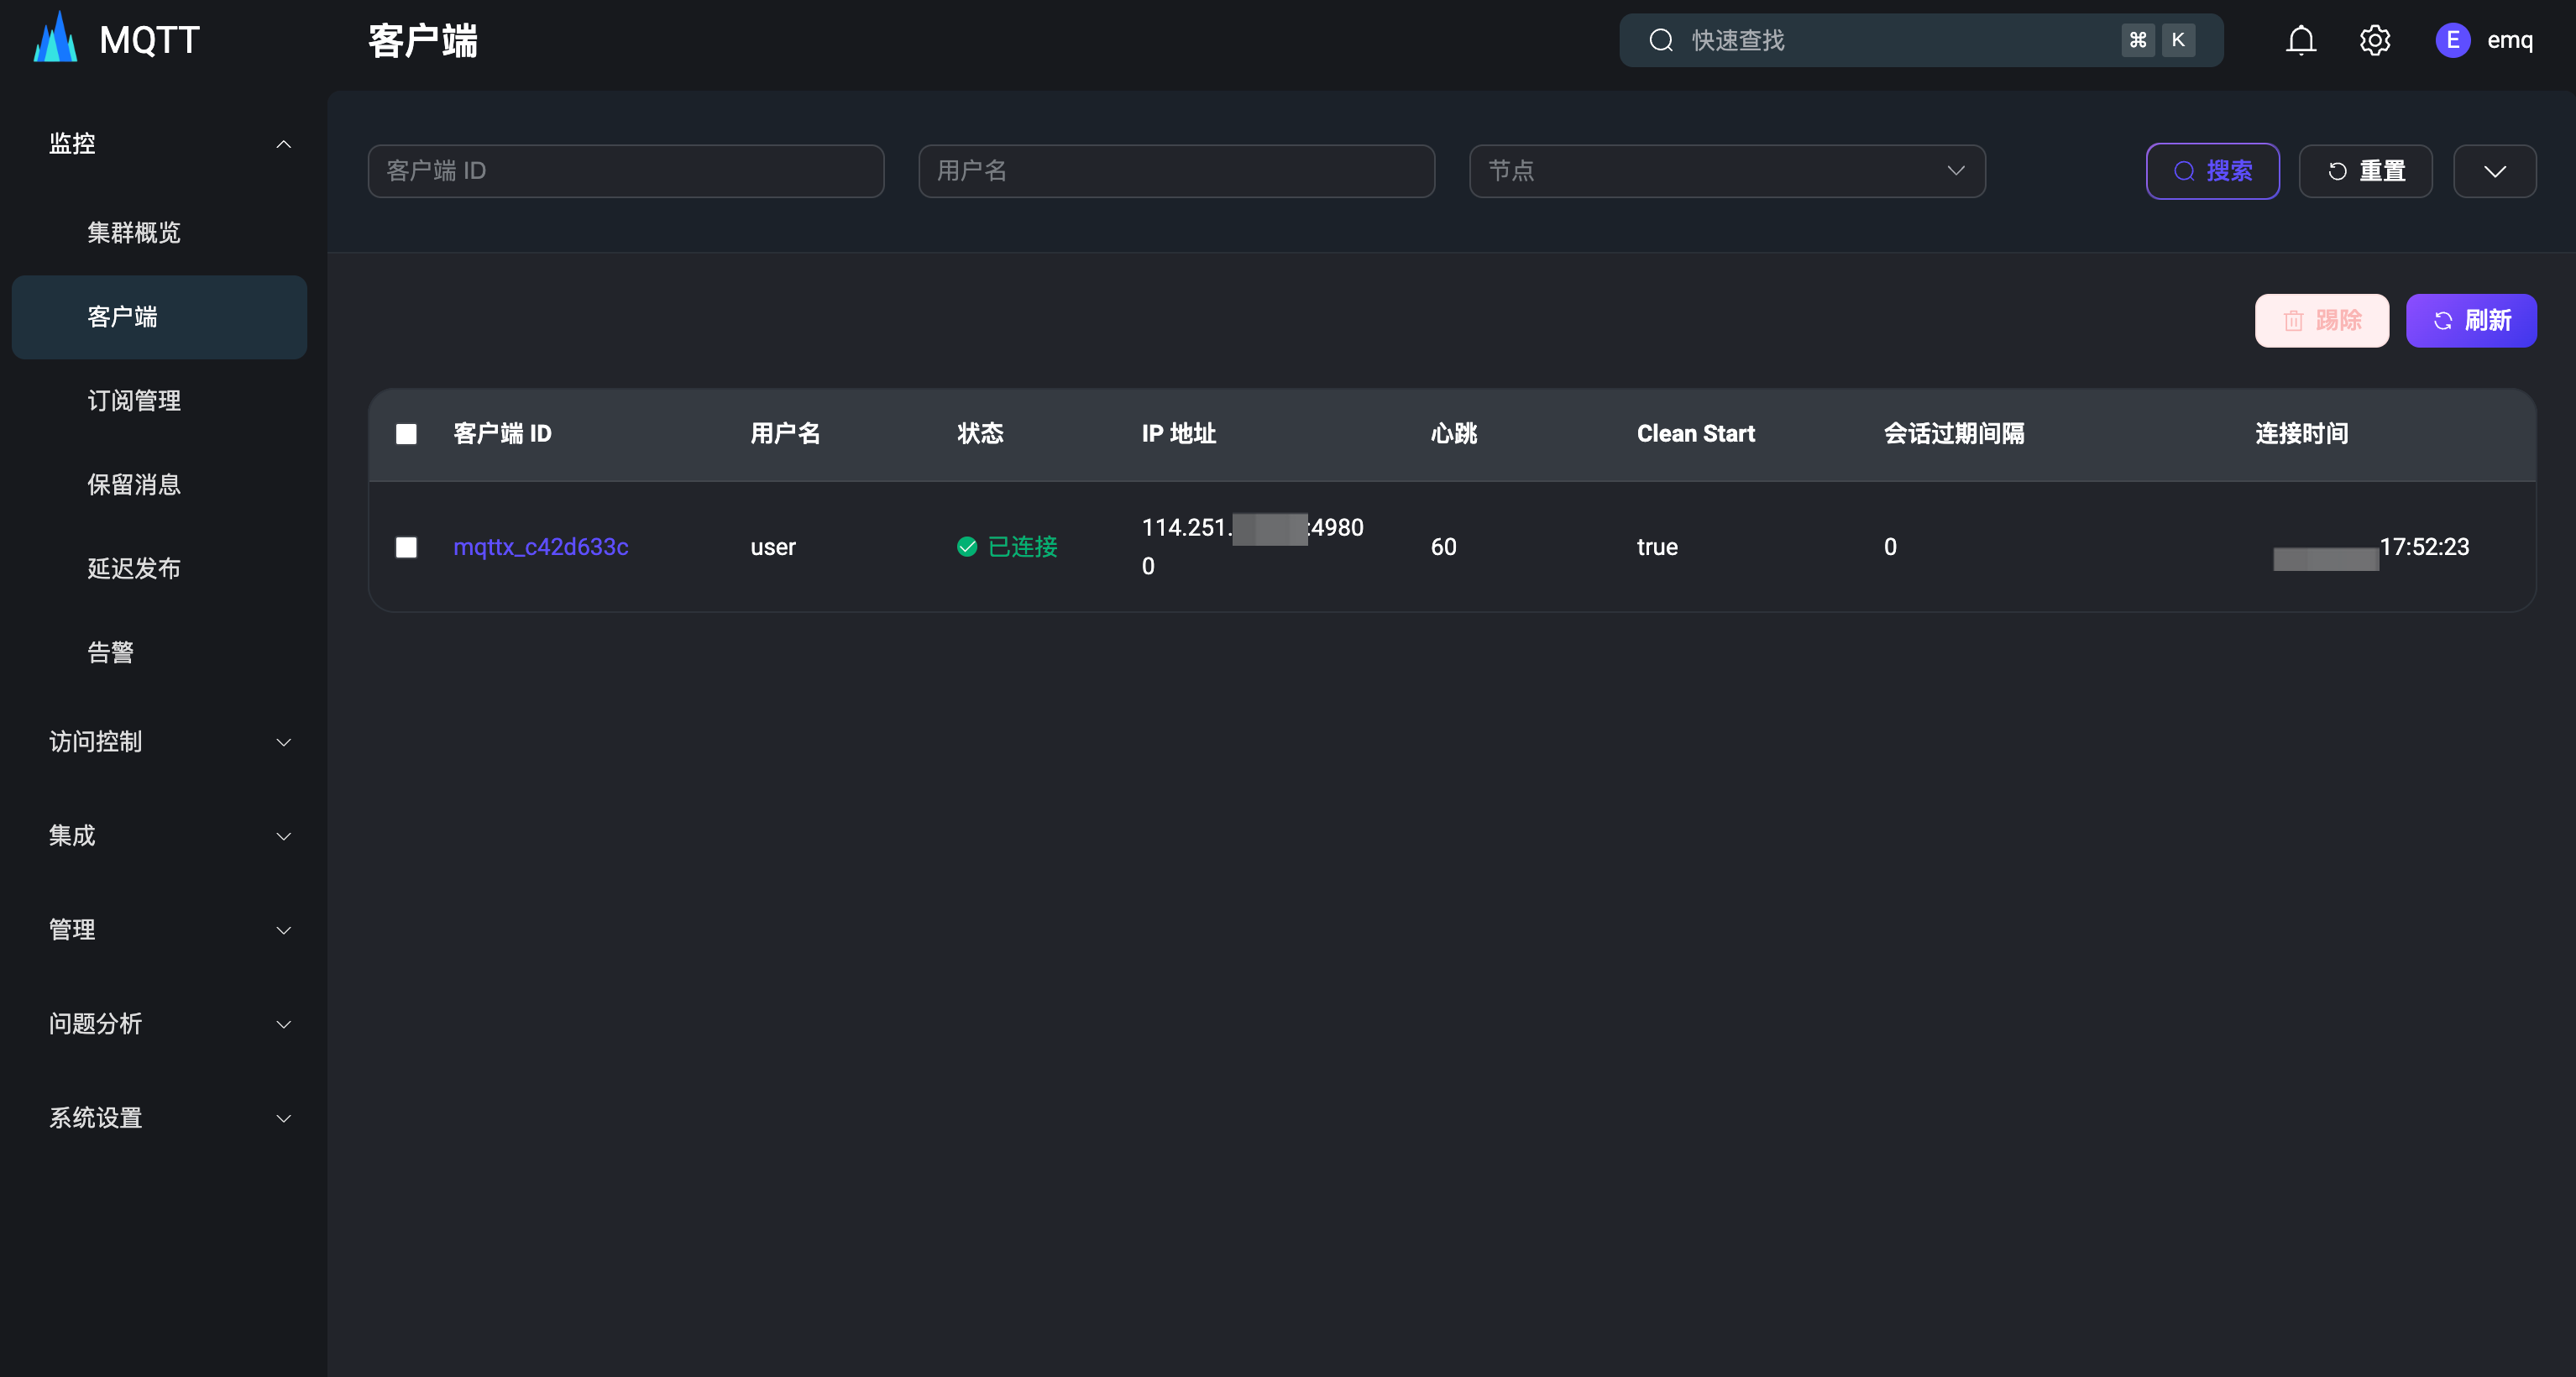Open the settings gear icon

point(2375,40)
